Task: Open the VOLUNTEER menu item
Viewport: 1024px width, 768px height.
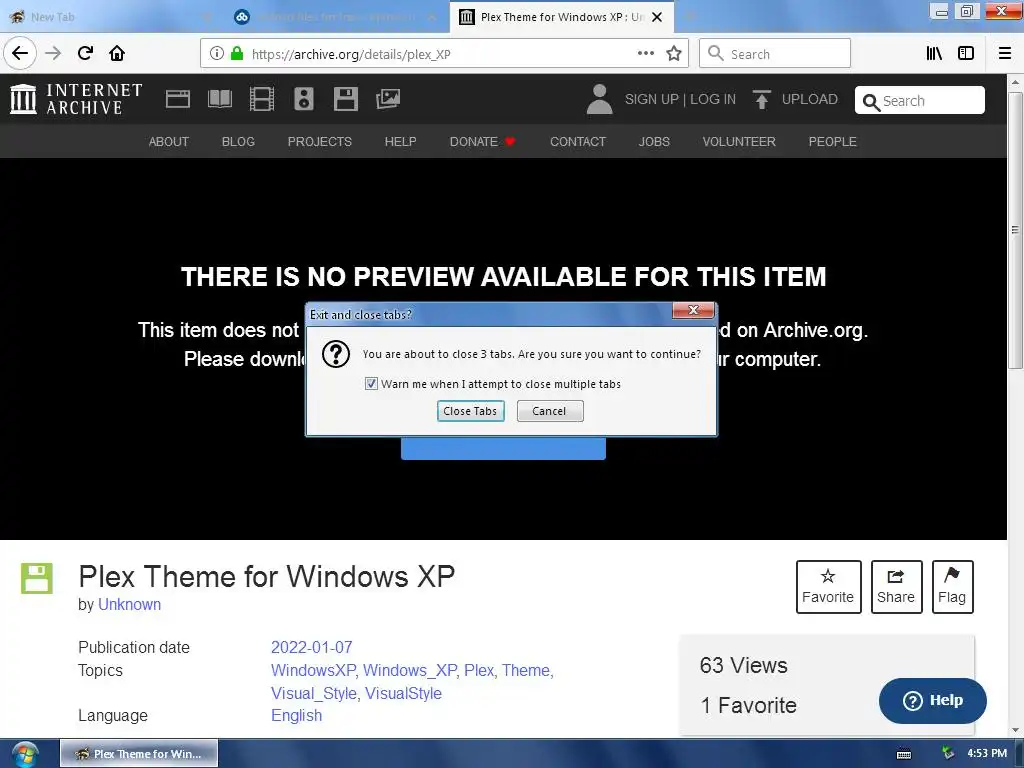Action: pyautogui.click(x=739, y=142)
